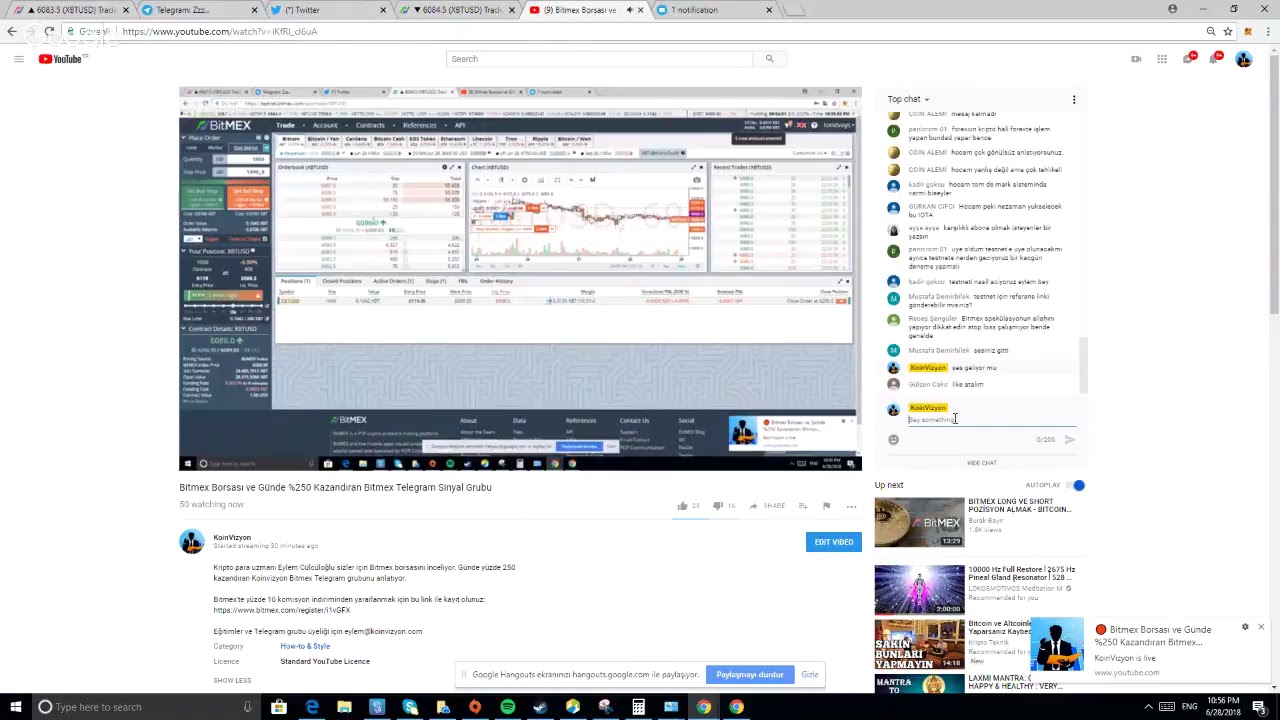Click Windows Type here to search box
This screenshot has width=1280, height=720.
(144, 707)
